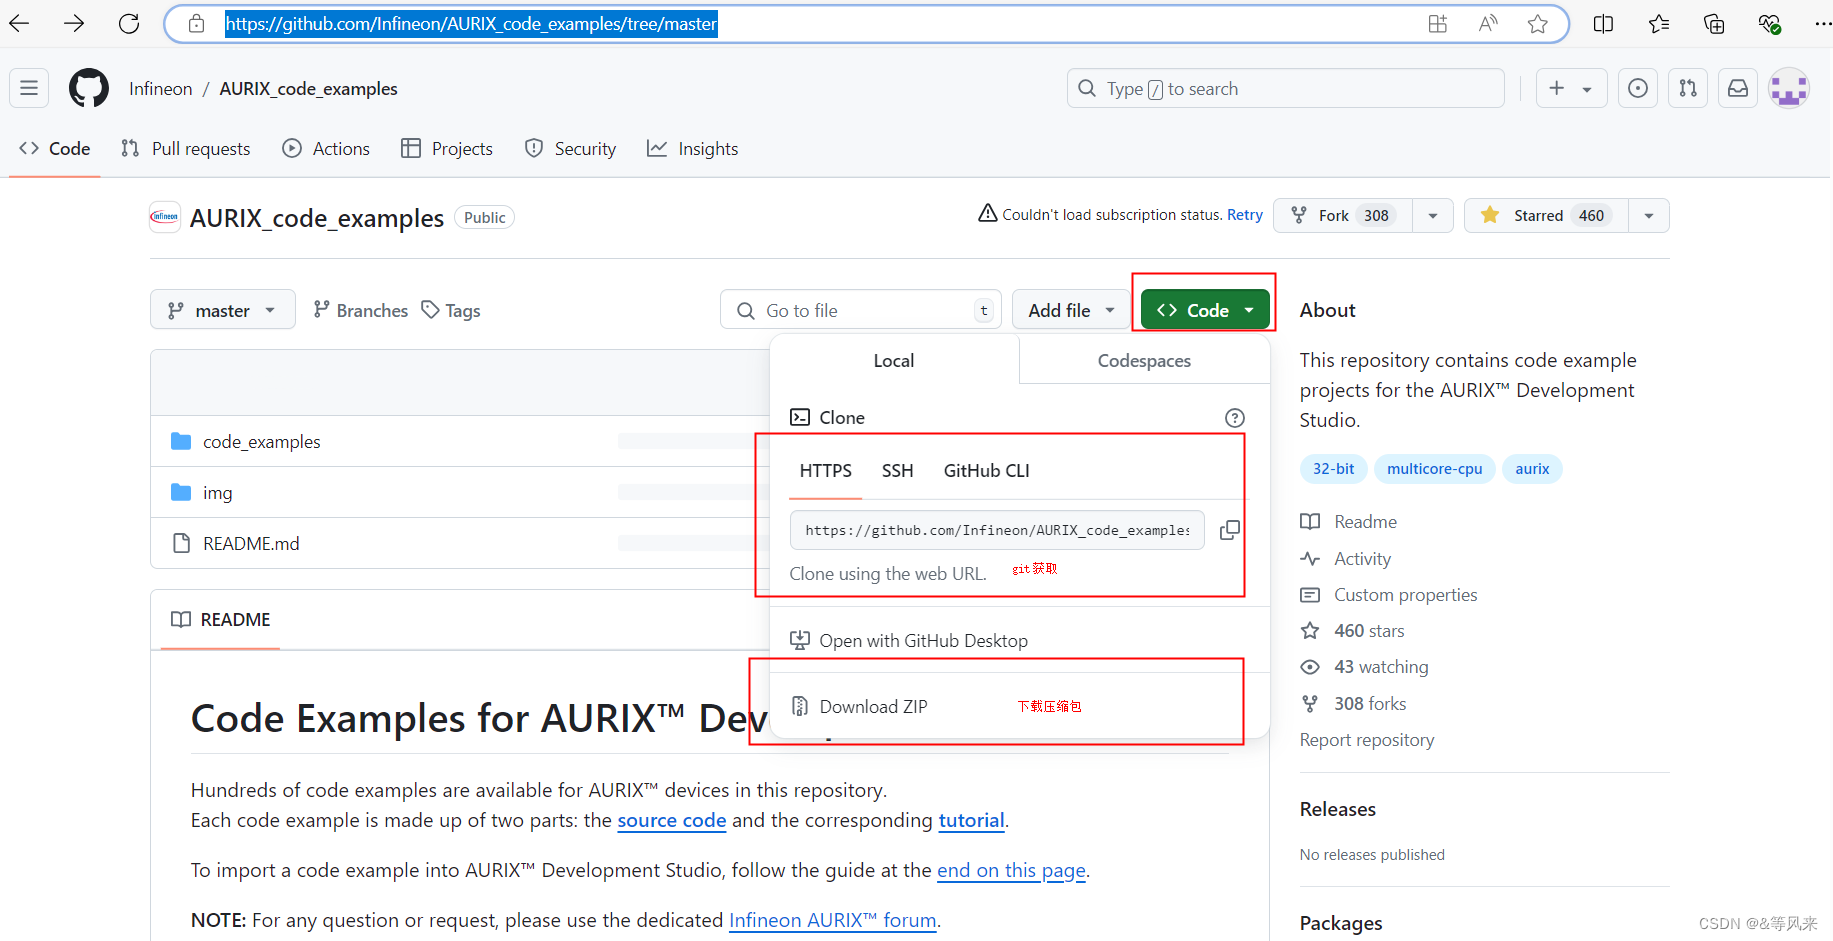Open the create new plus dropdown

[x=1571, y=88]
